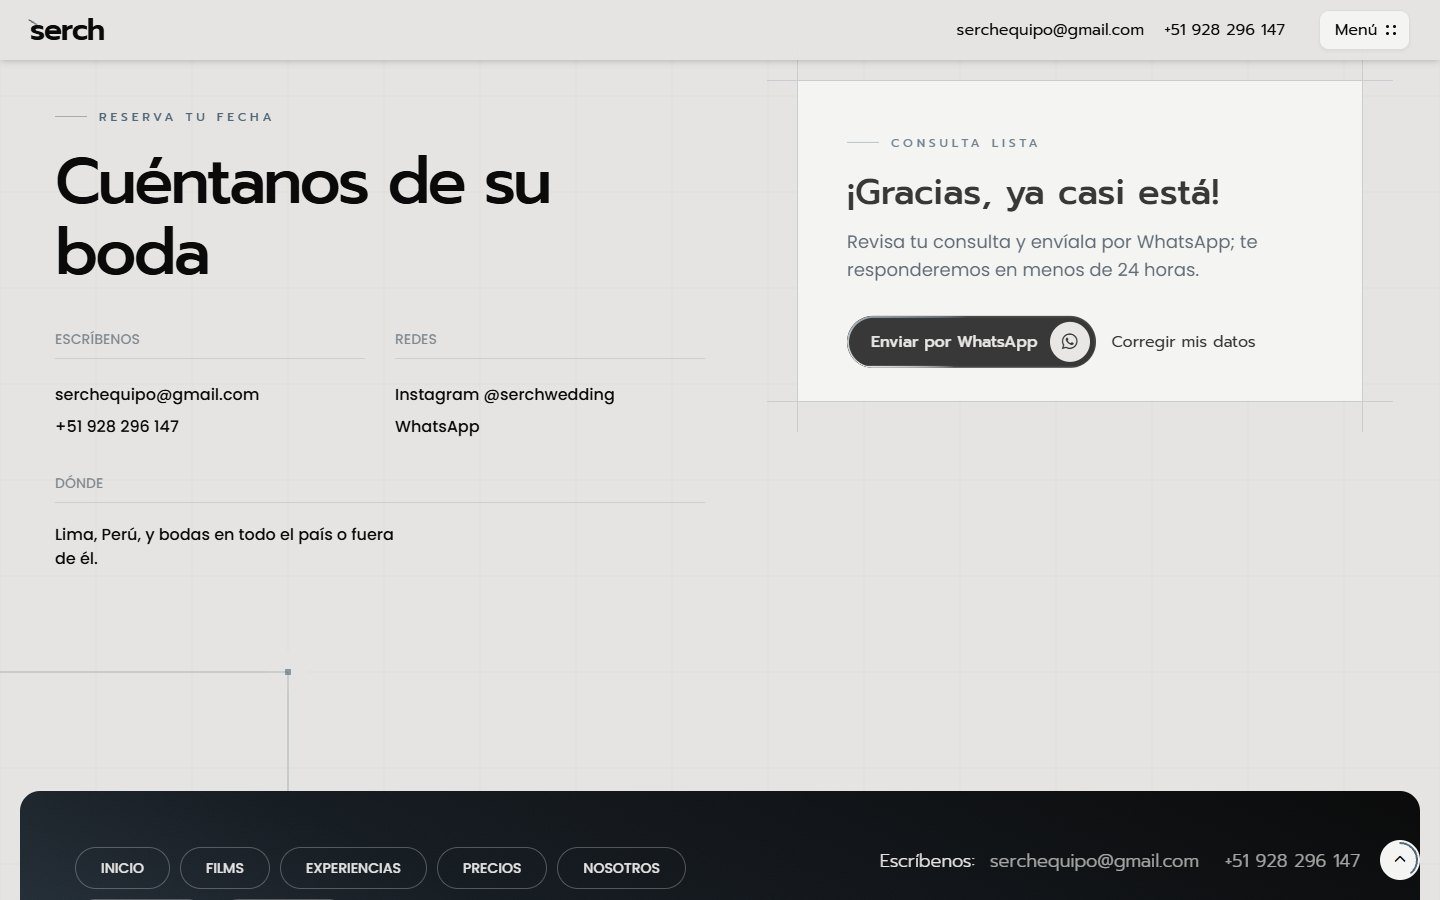Click the WhatsApp icon in send button
Screen dimensions: 1440x900
[x=1069, y=342]
